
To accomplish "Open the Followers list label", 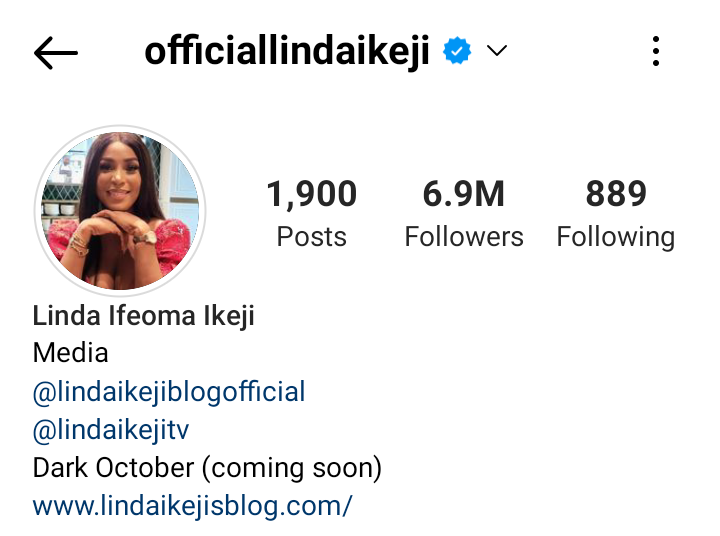I will [464, 237].
